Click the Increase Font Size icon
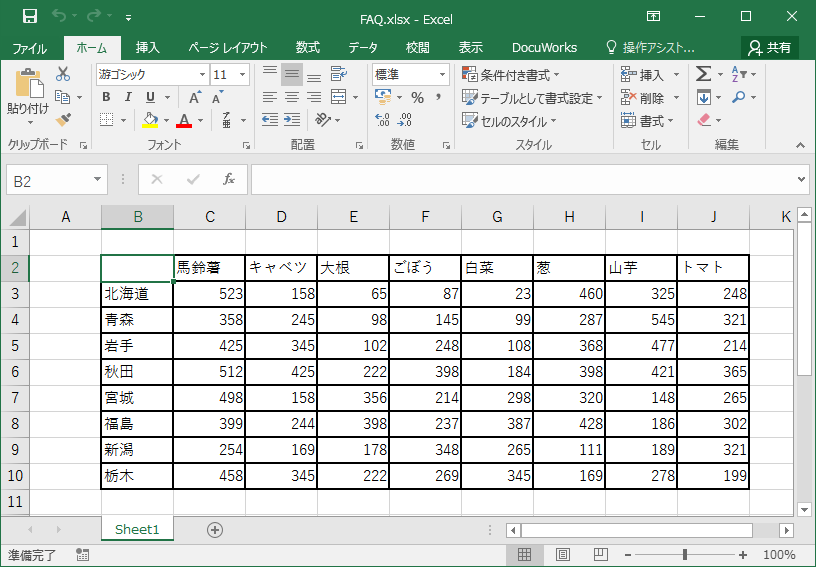The image size is (816, 567). pos(195,97)
